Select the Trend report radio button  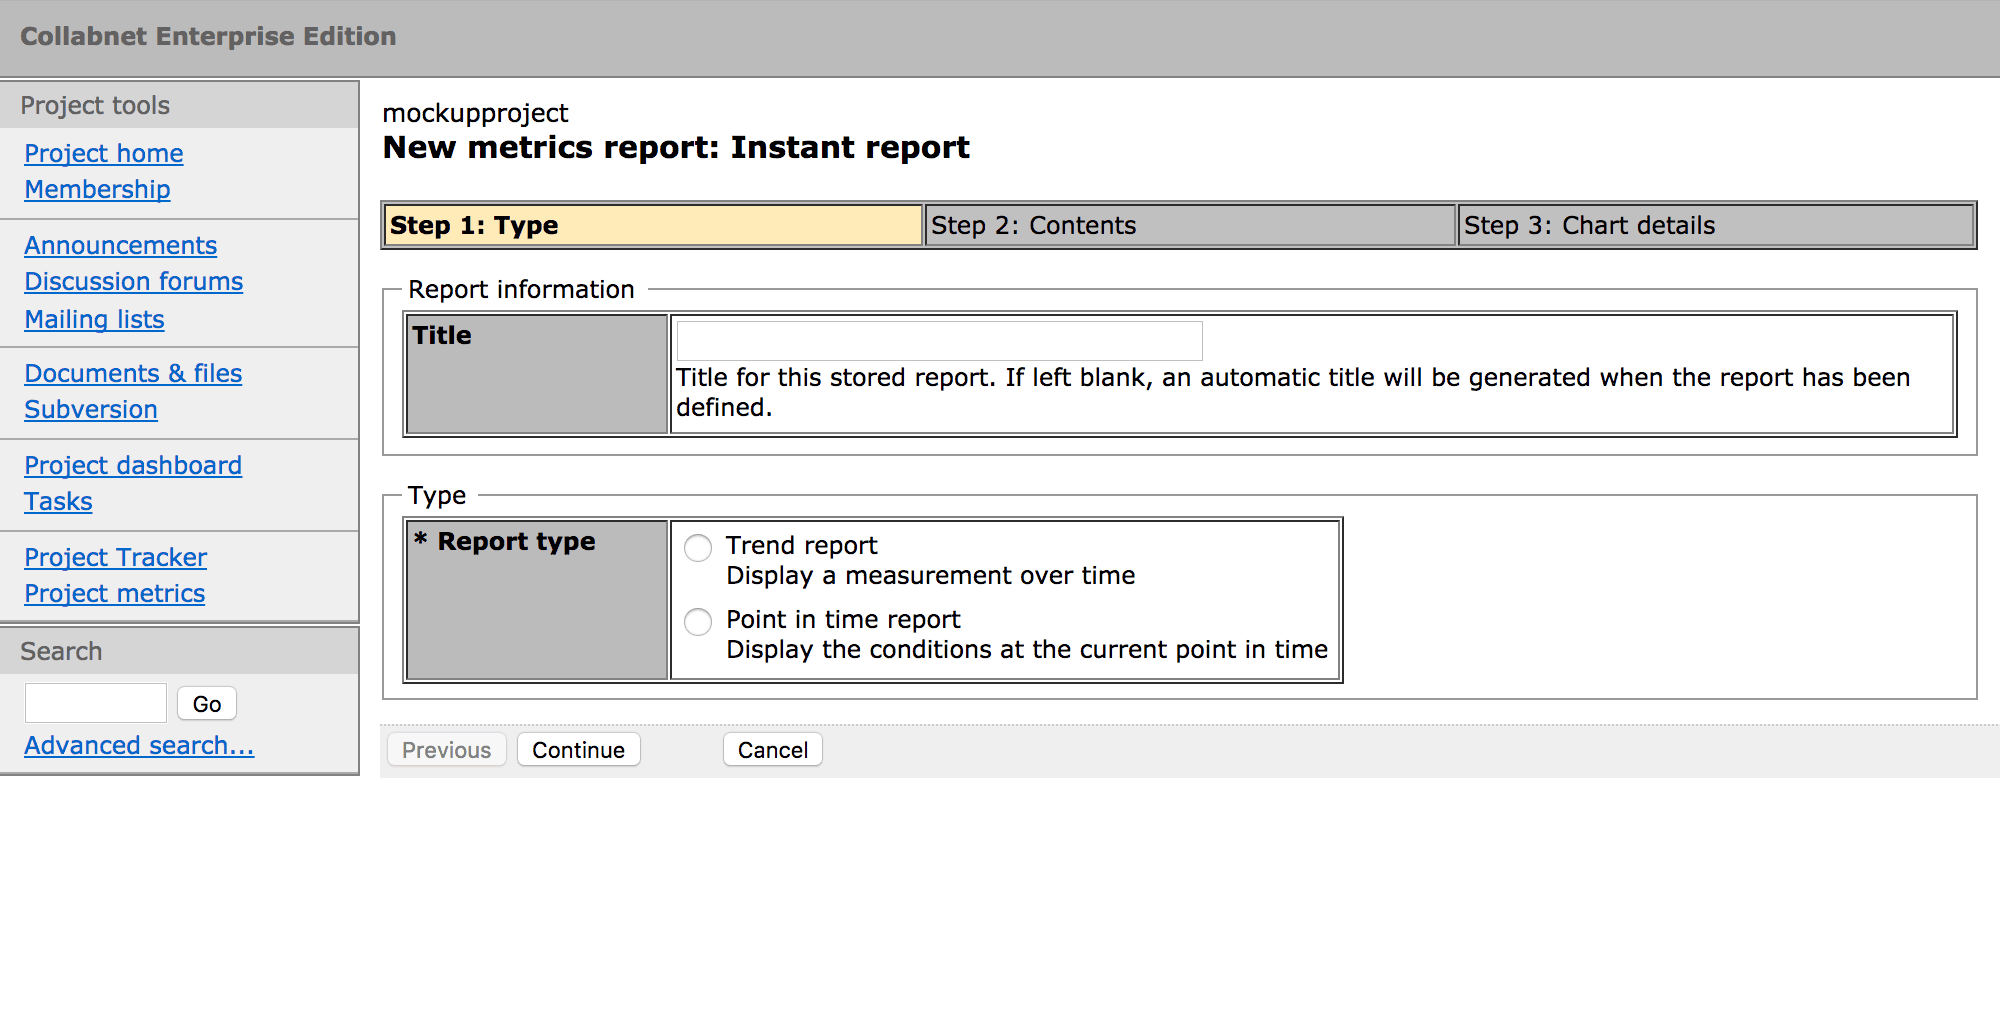pyautogui.click(x=698, y=548)
